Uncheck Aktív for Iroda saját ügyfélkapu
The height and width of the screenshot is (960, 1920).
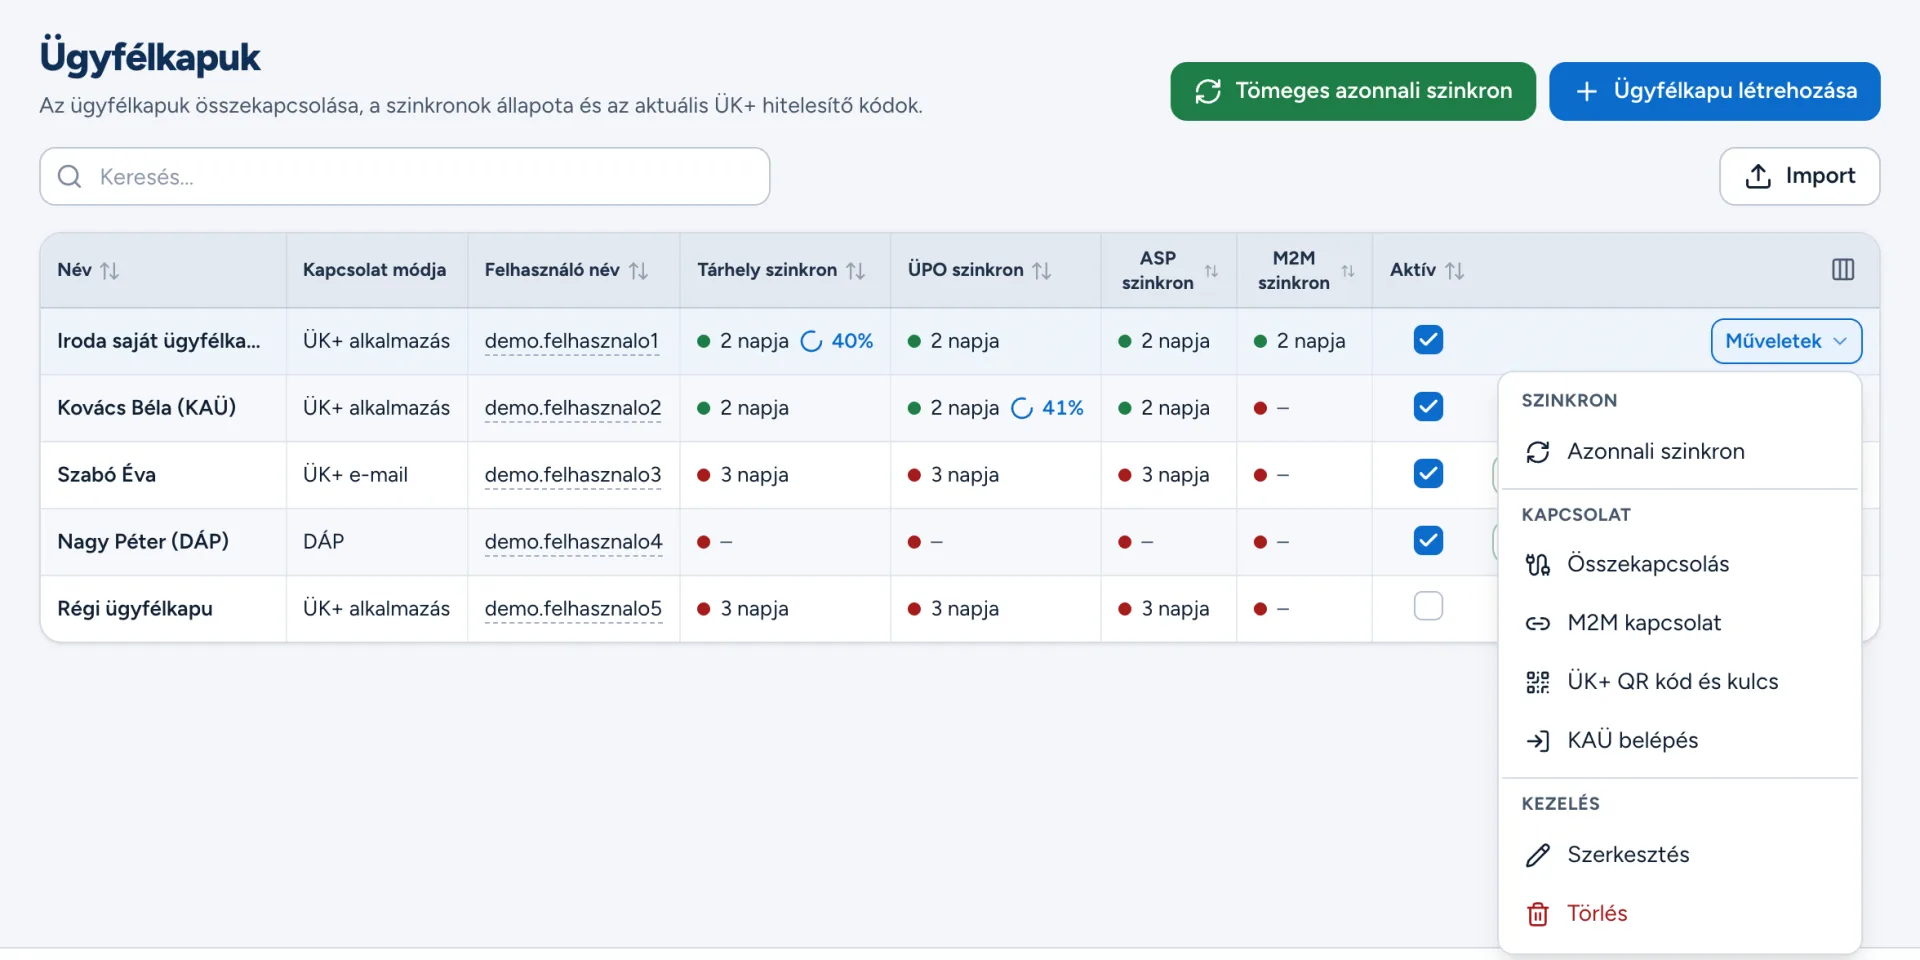[x=1428, y=340]
